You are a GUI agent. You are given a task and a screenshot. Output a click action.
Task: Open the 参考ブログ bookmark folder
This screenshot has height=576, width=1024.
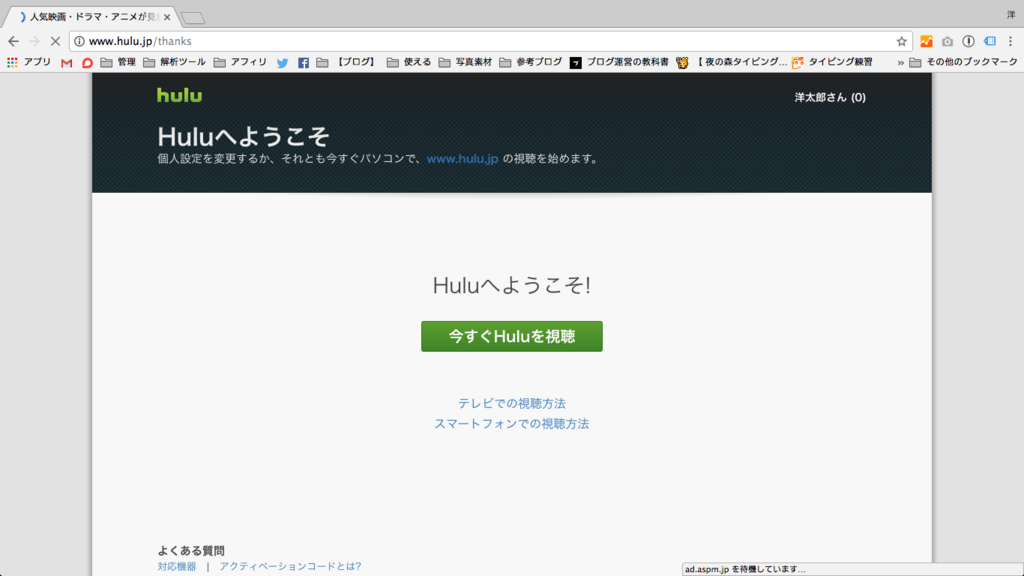tap(531, 62)
